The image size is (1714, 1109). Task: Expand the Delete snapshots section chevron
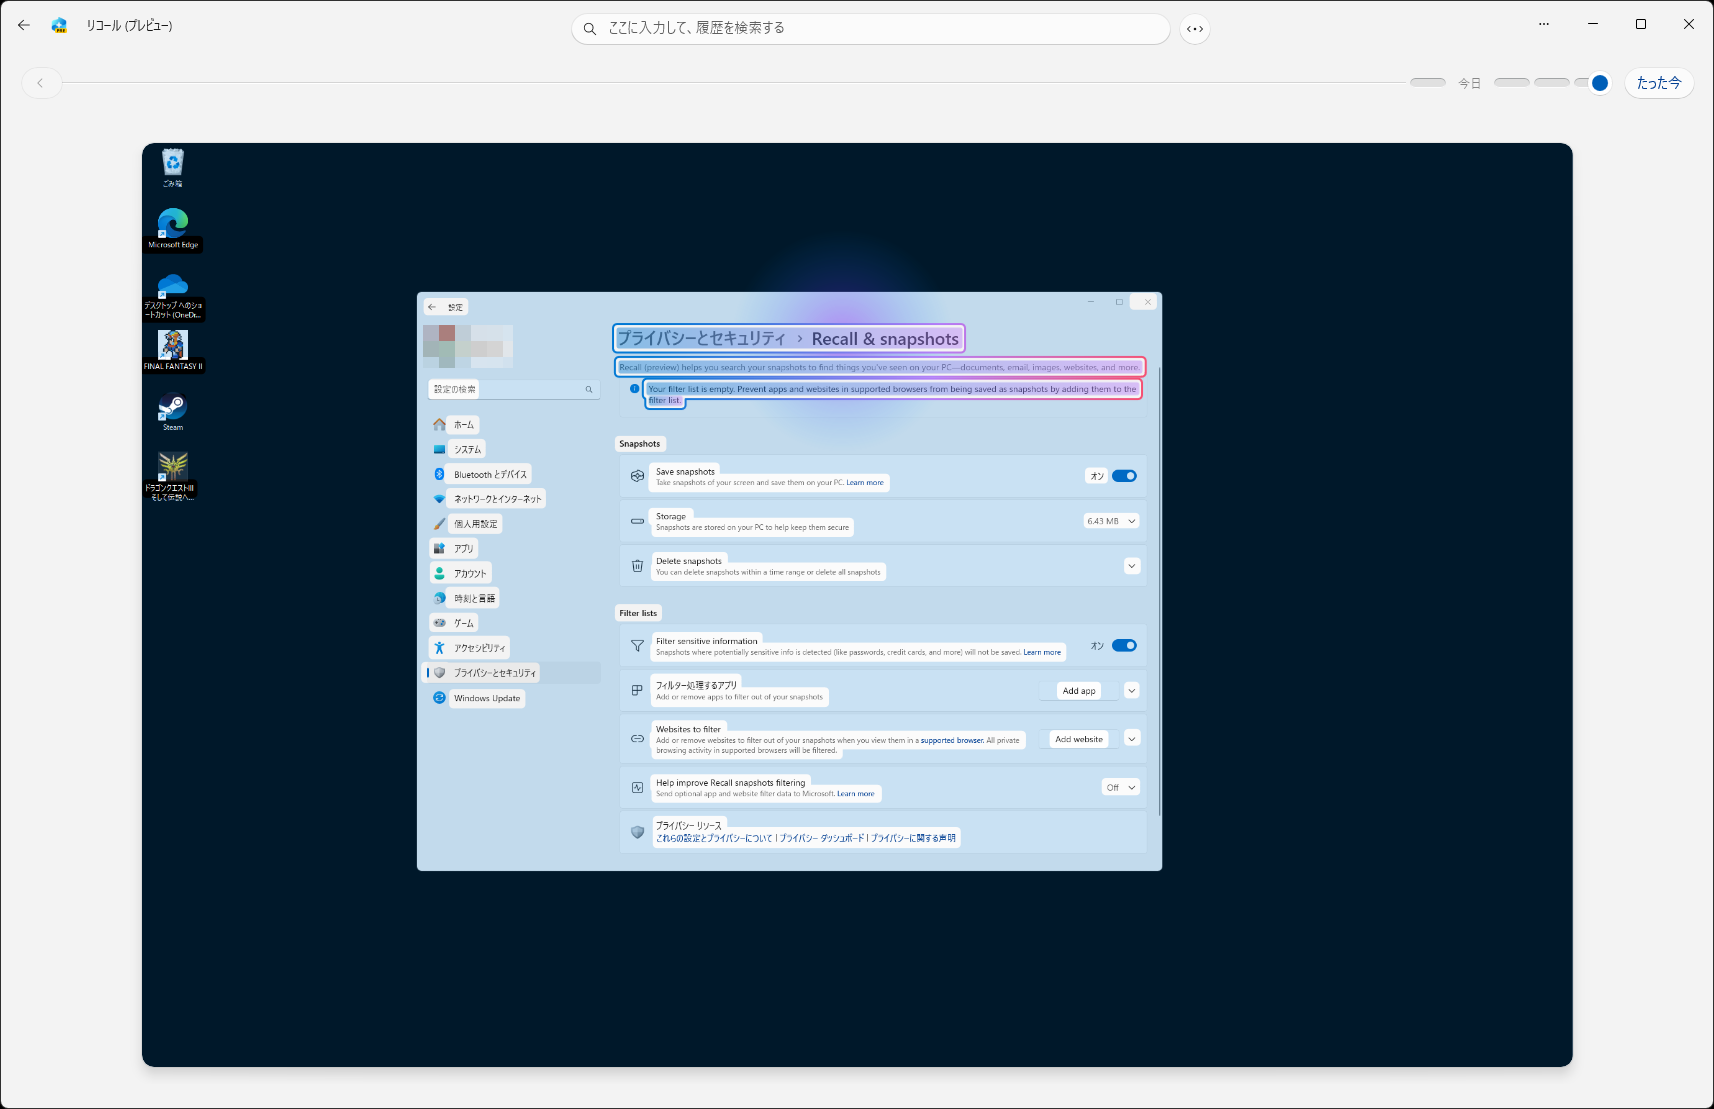point(1132,566)
